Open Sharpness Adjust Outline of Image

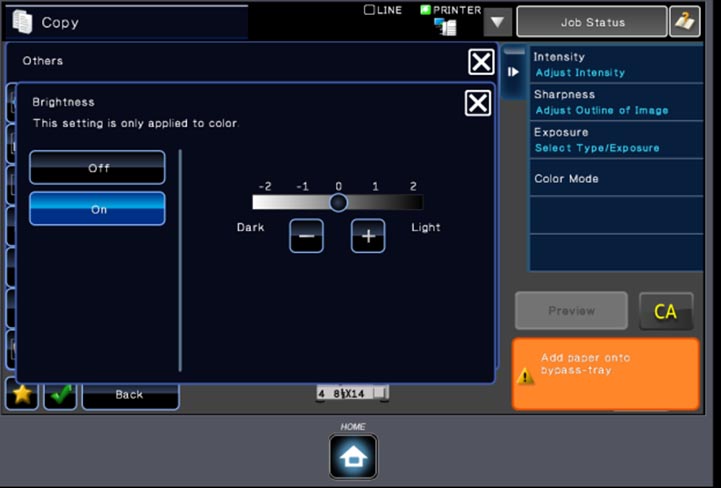pos(617,102)
